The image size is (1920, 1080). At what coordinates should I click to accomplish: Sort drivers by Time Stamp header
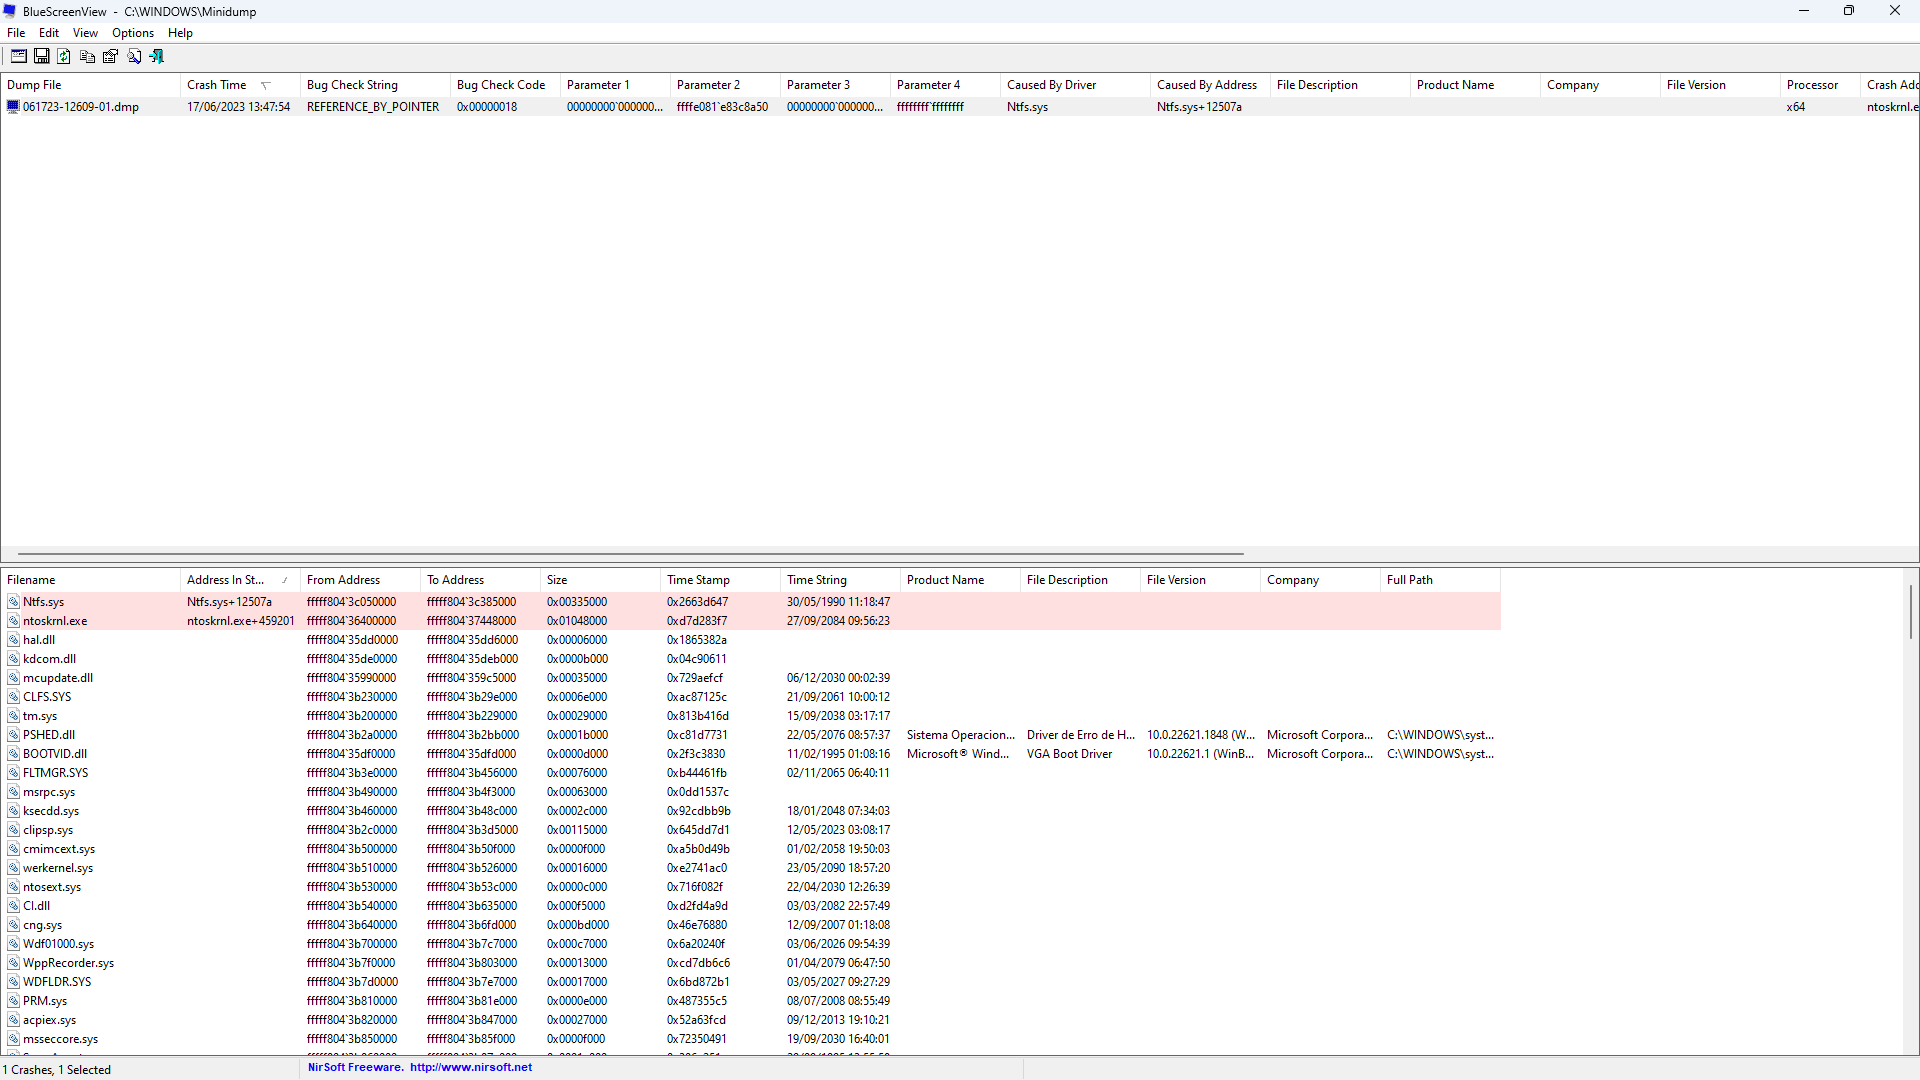pyautogui.click(x=720, y=580)
